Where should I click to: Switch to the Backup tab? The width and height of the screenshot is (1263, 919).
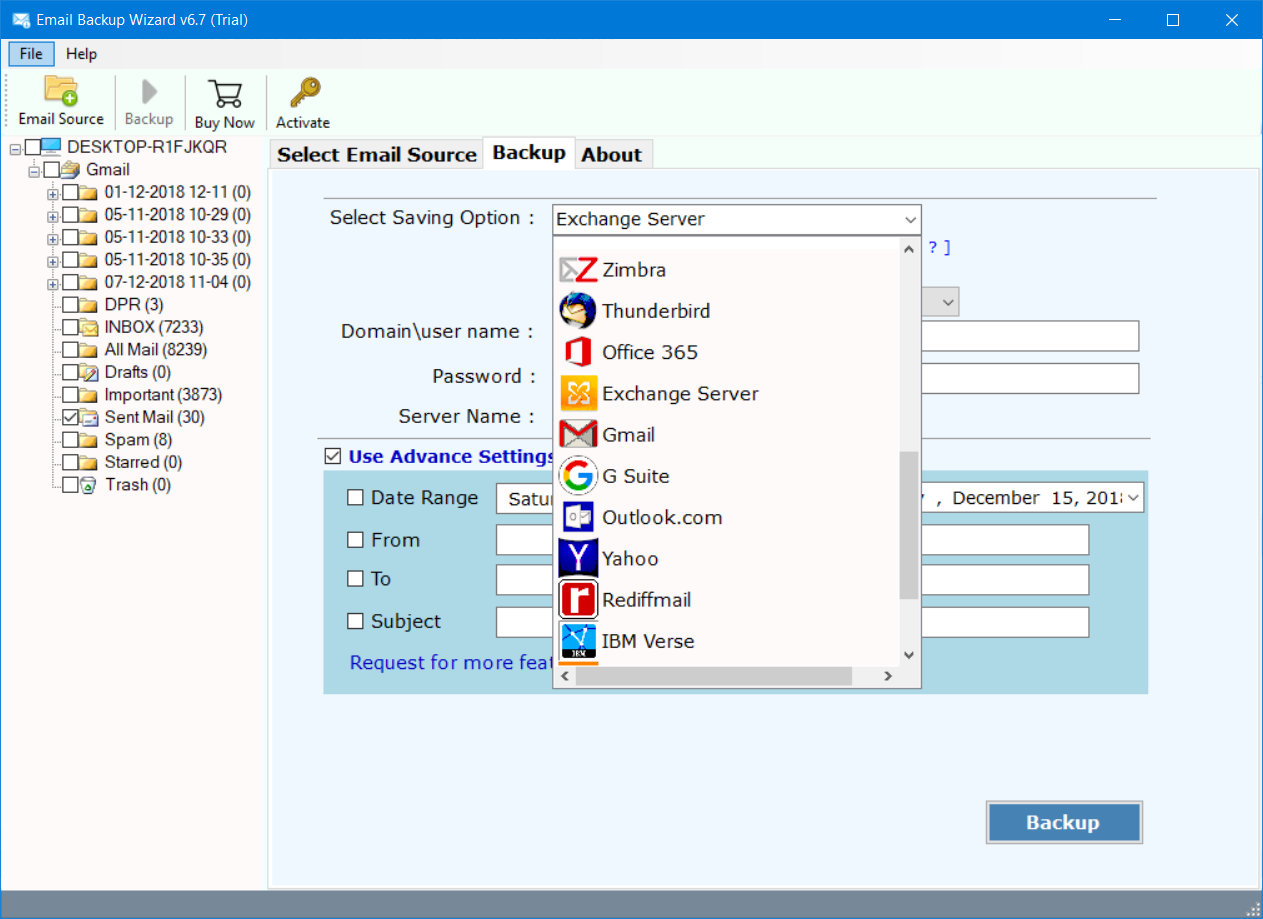click(x=529, y=152)
